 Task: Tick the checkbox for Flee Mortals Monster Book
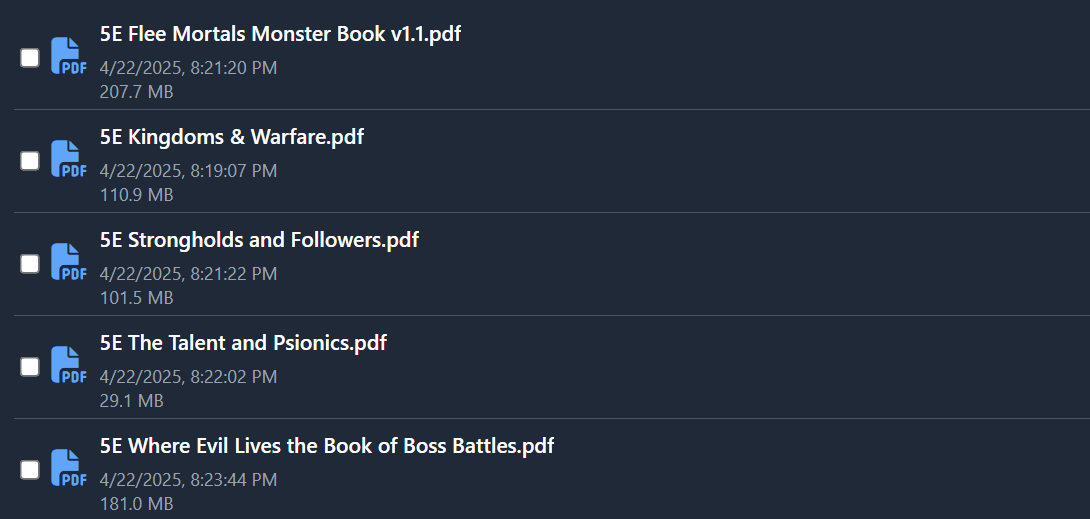pyautogui.click(x=30, y=58)
